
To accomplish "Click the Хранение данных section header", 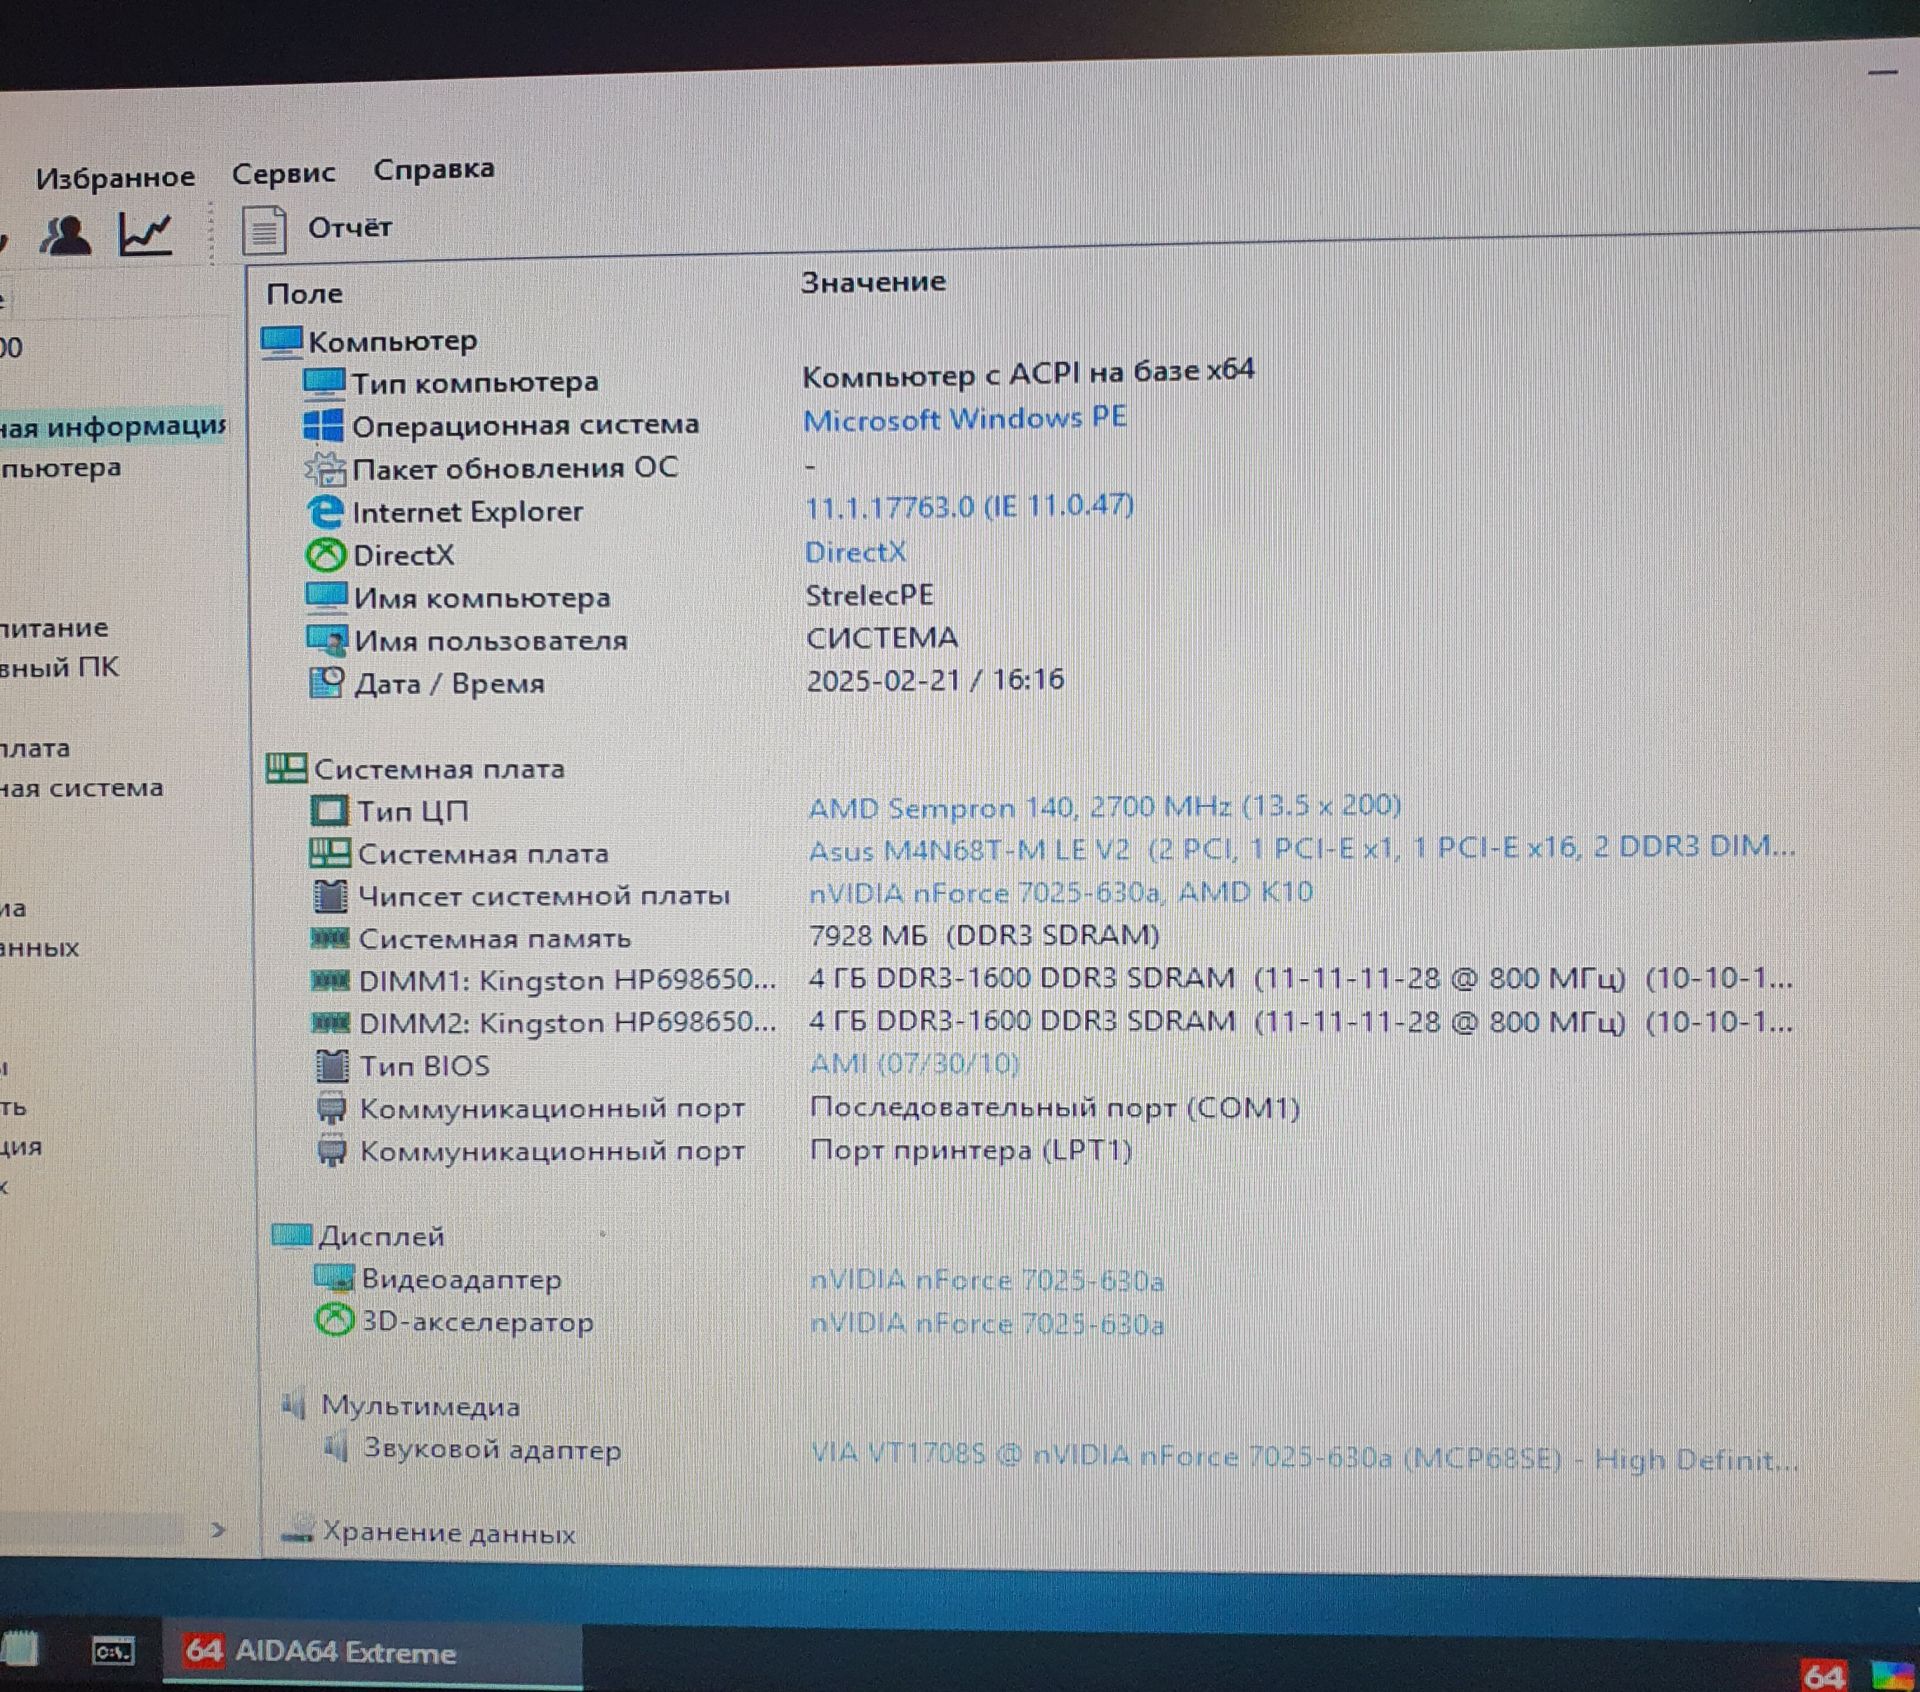I will [428, 1533].
